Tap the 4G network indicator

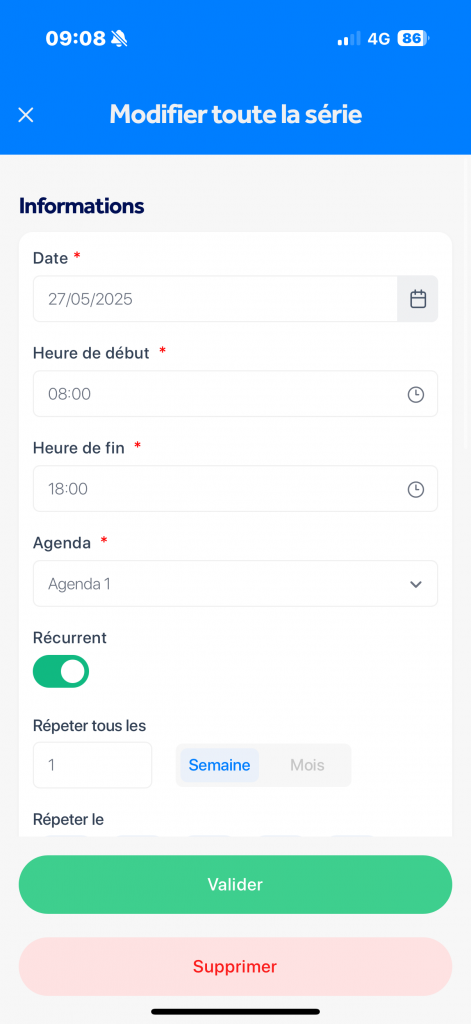click(x=379, y=39)
